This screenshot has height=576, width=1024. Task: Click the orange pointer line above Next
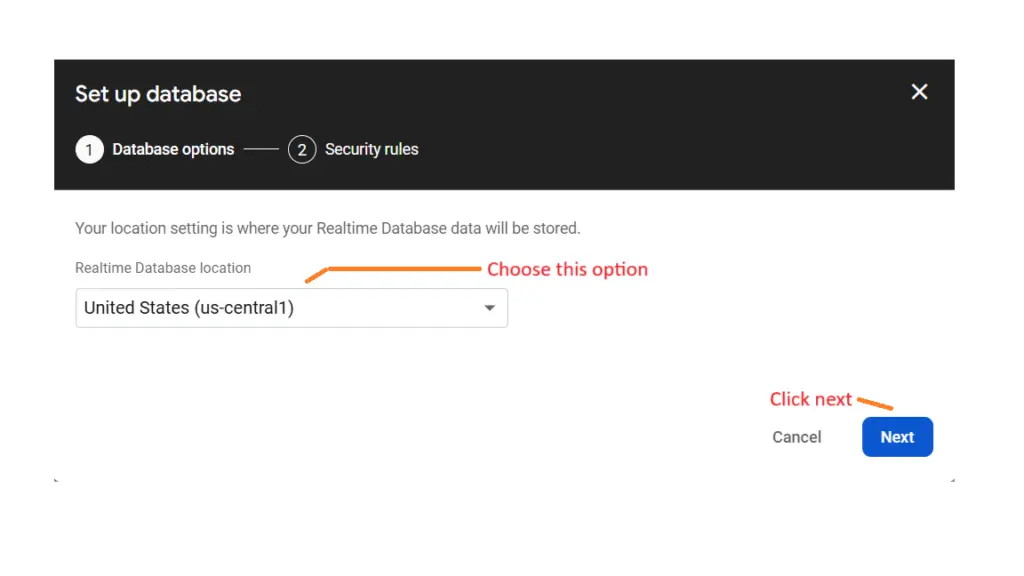tap(875, 404)
